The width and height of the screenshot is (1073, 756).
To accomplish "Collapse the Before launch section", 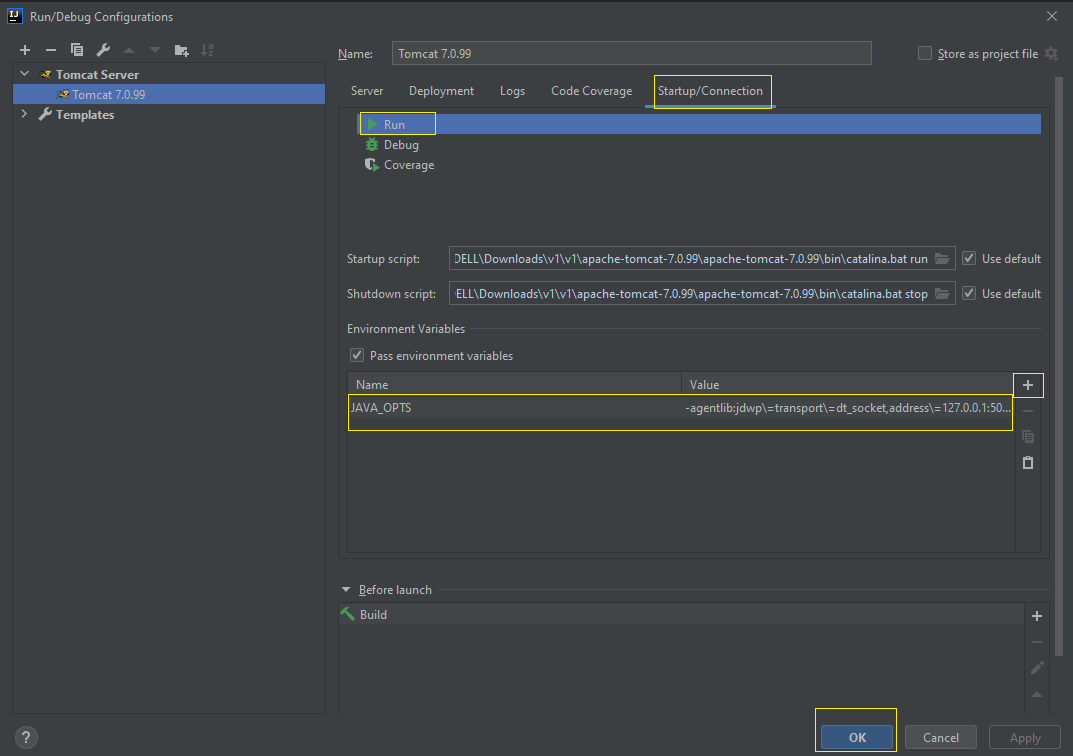I will click(347, 590).
